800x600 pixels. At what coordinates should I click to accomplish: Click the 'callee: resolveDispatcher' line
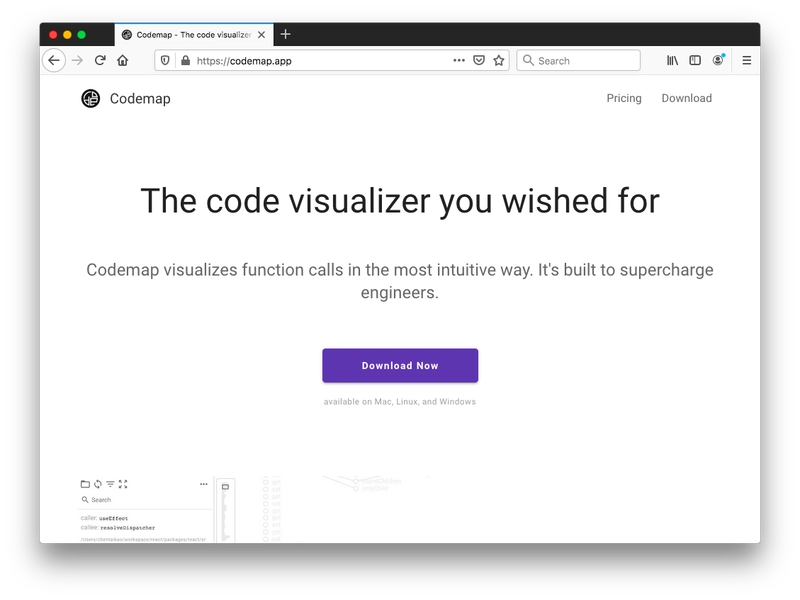118,528
